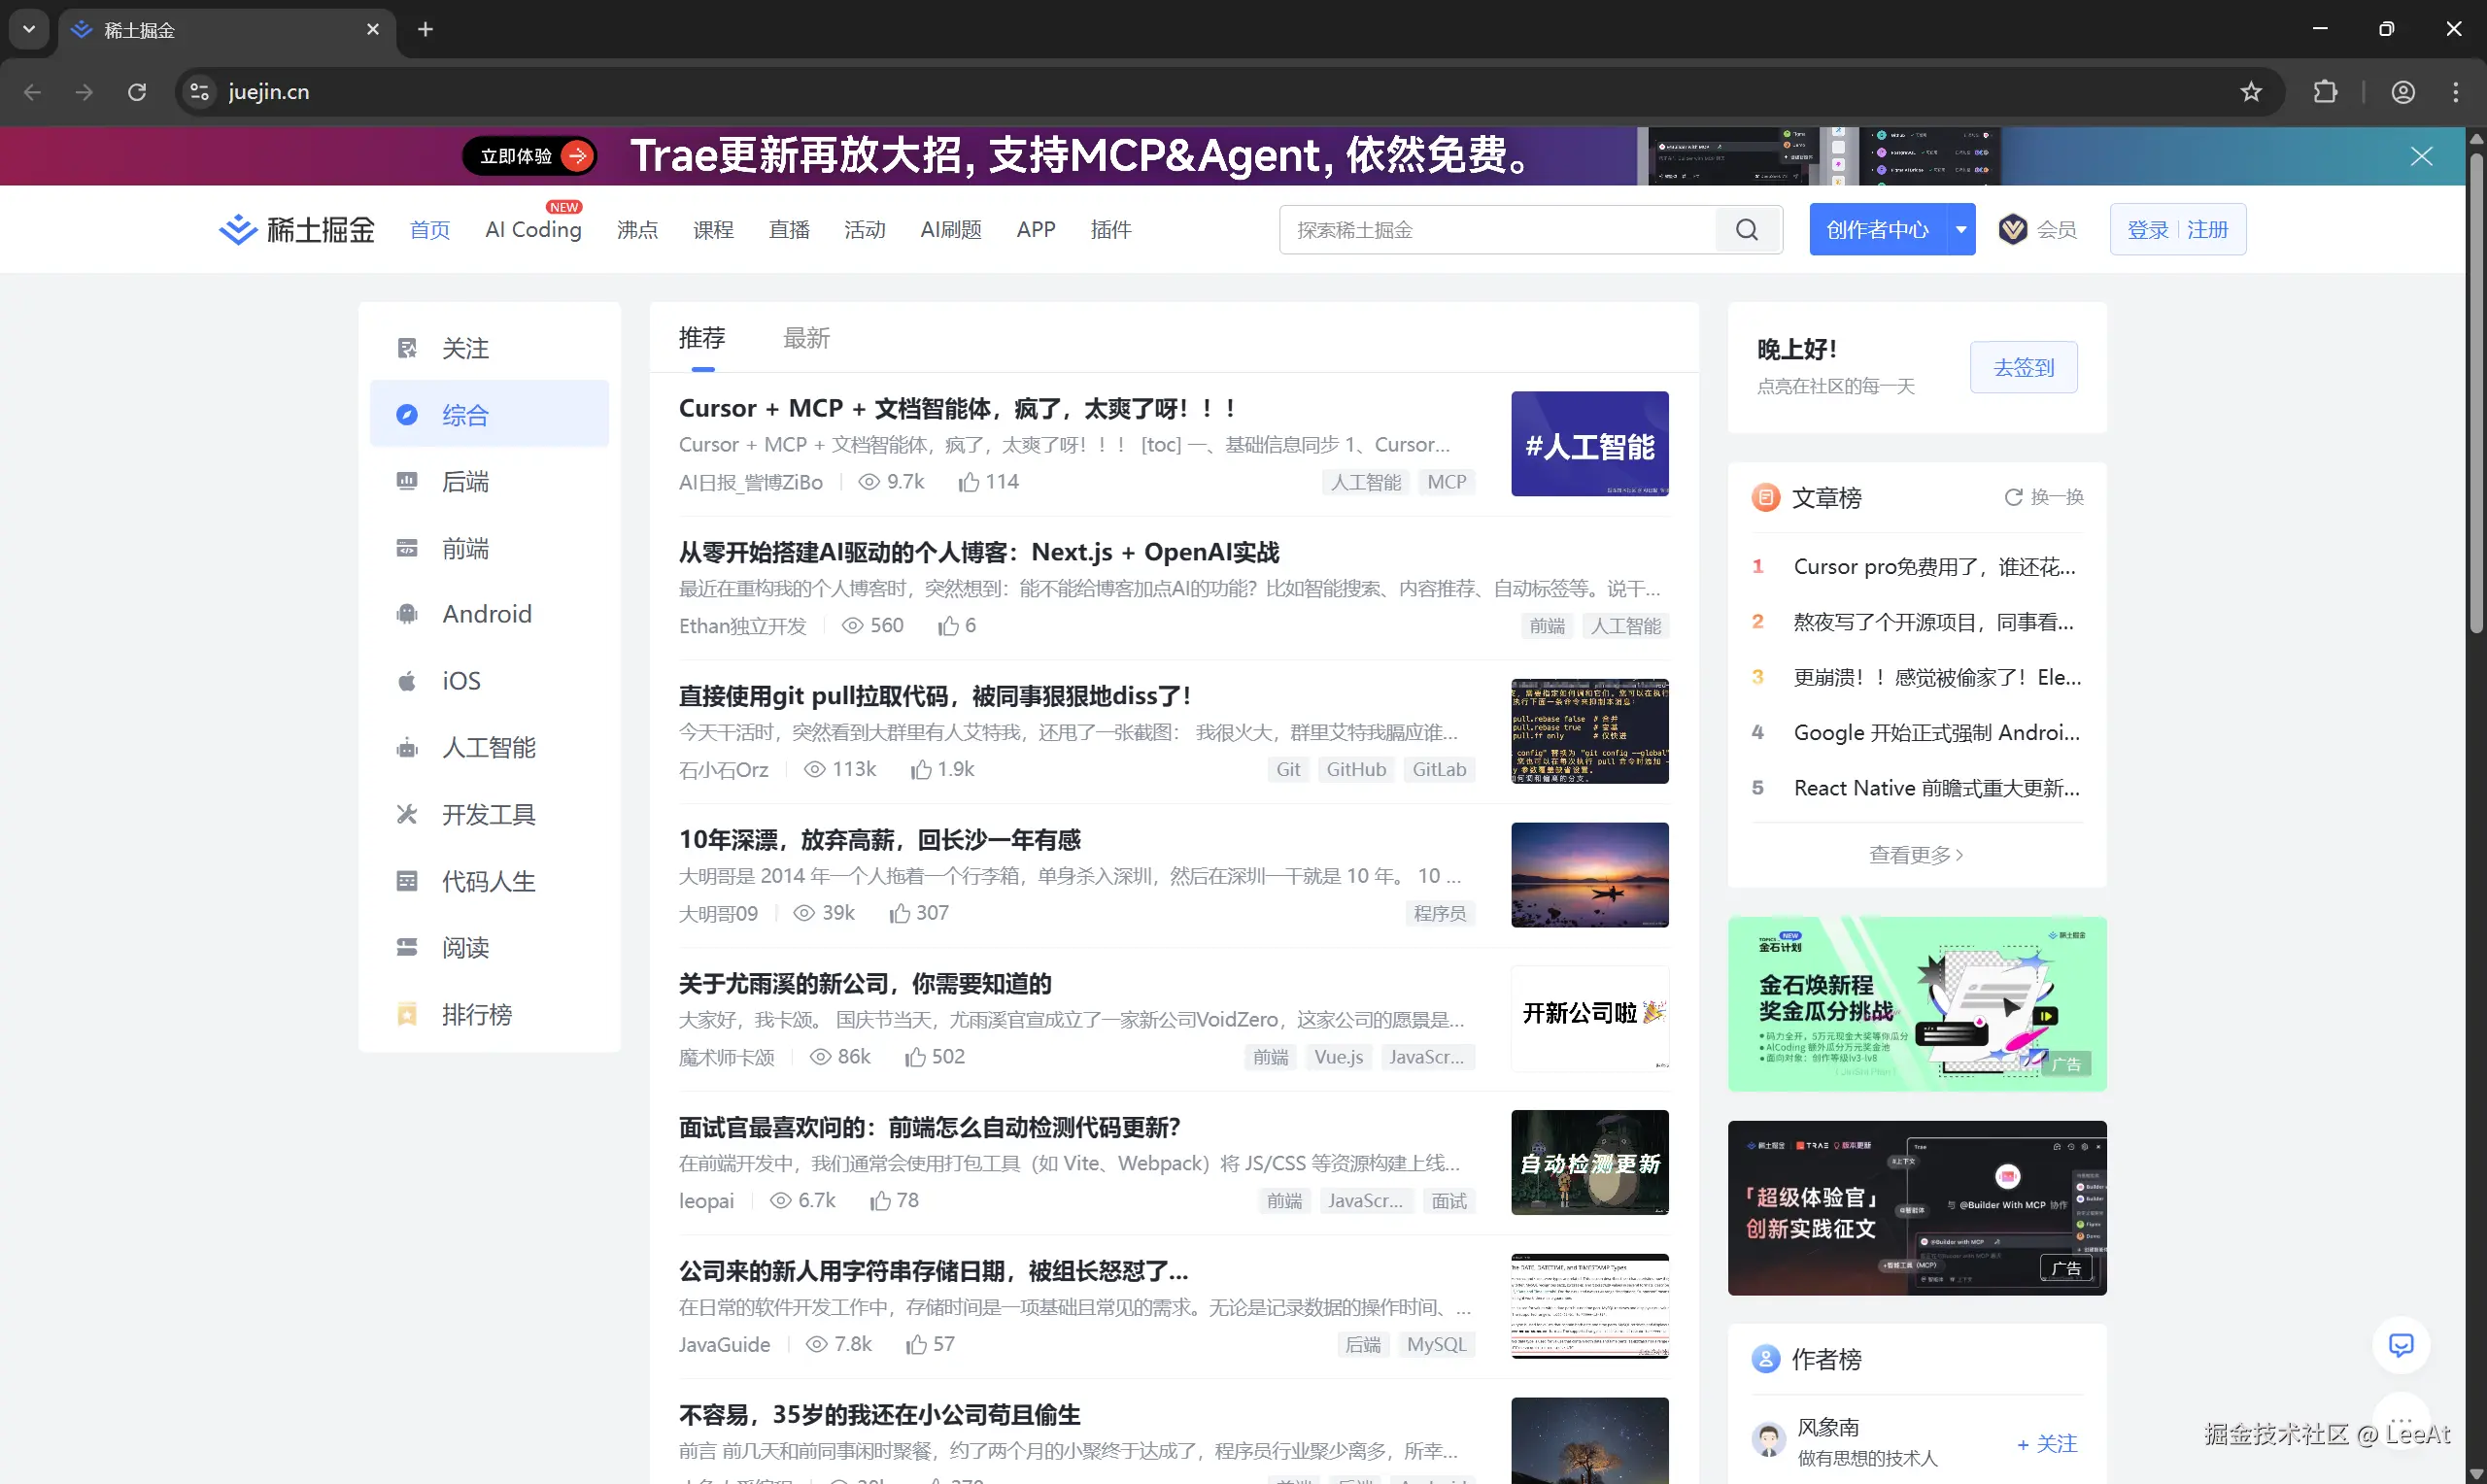This screenshot has height=1484, width=2487.
Task: Reload the page
Action: point(137,92)
